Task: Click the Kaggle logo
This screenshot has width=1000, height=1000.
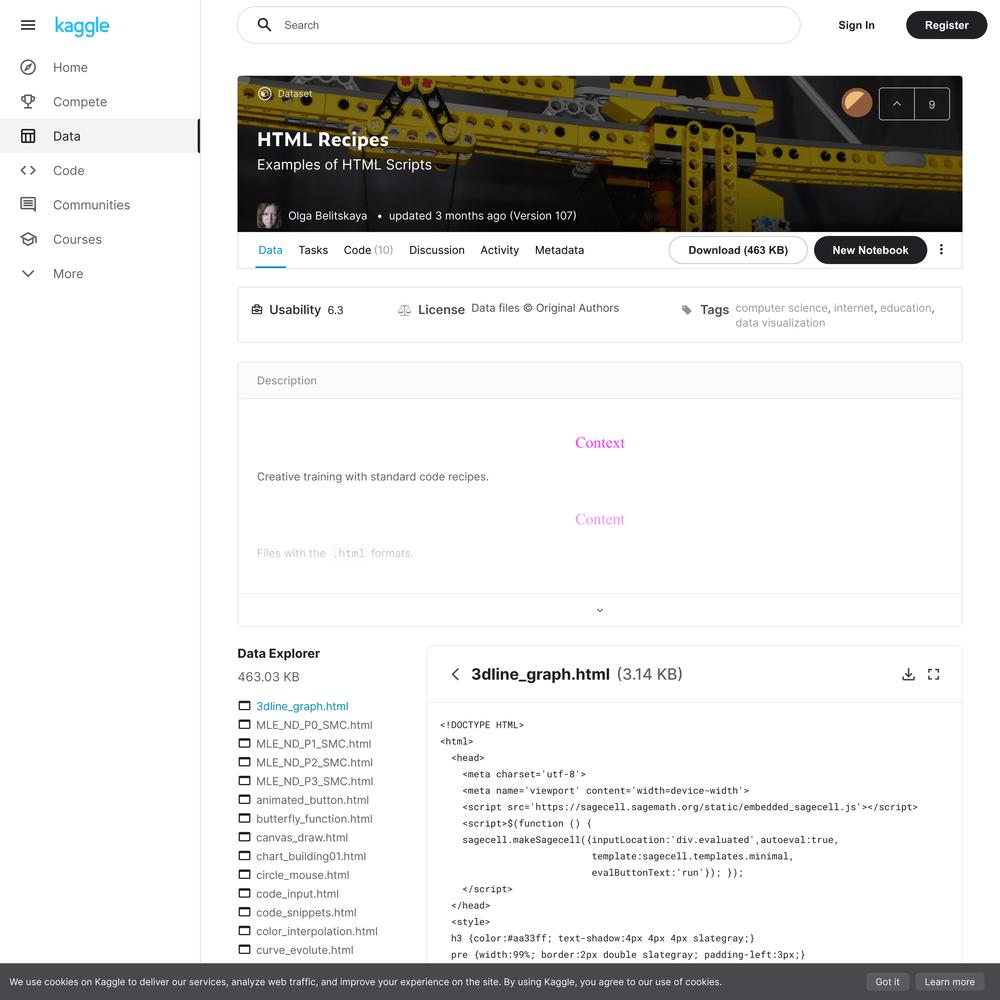Action: [x=82, y=26]
